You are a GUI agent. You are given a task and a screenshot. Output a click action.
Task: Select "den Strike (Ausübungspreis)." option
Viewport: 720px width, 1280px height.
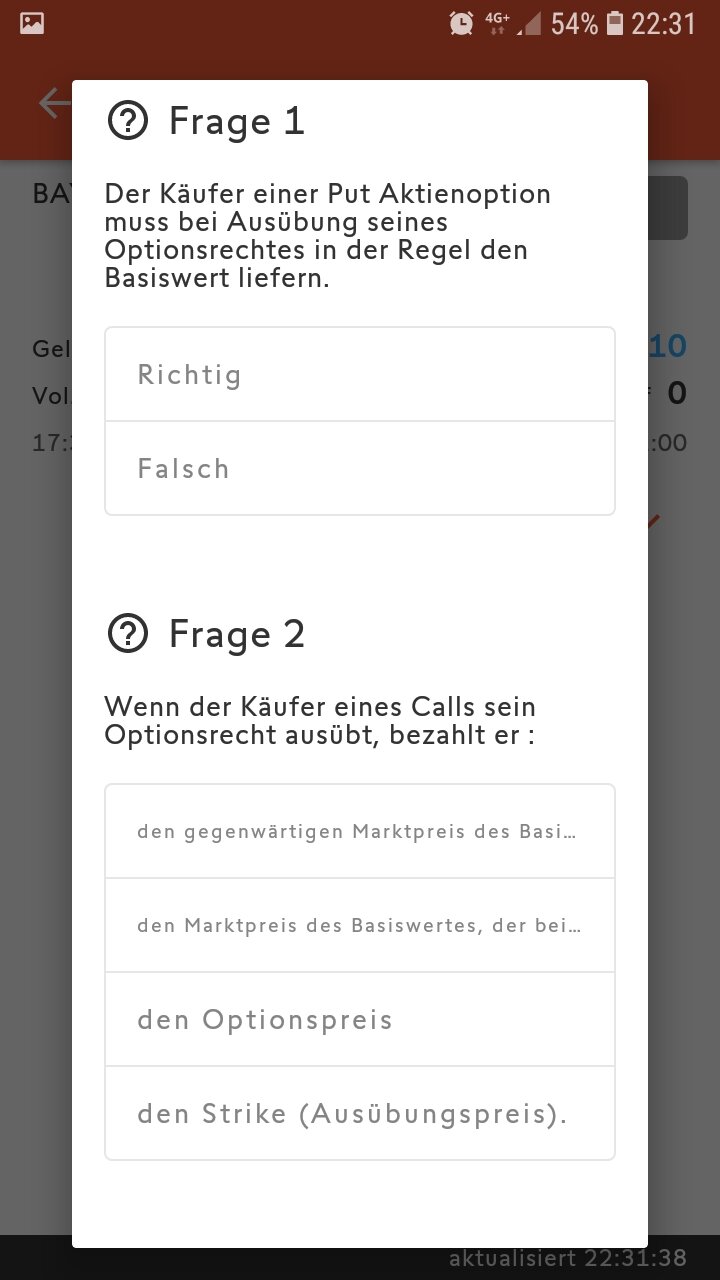[360, 1114]
